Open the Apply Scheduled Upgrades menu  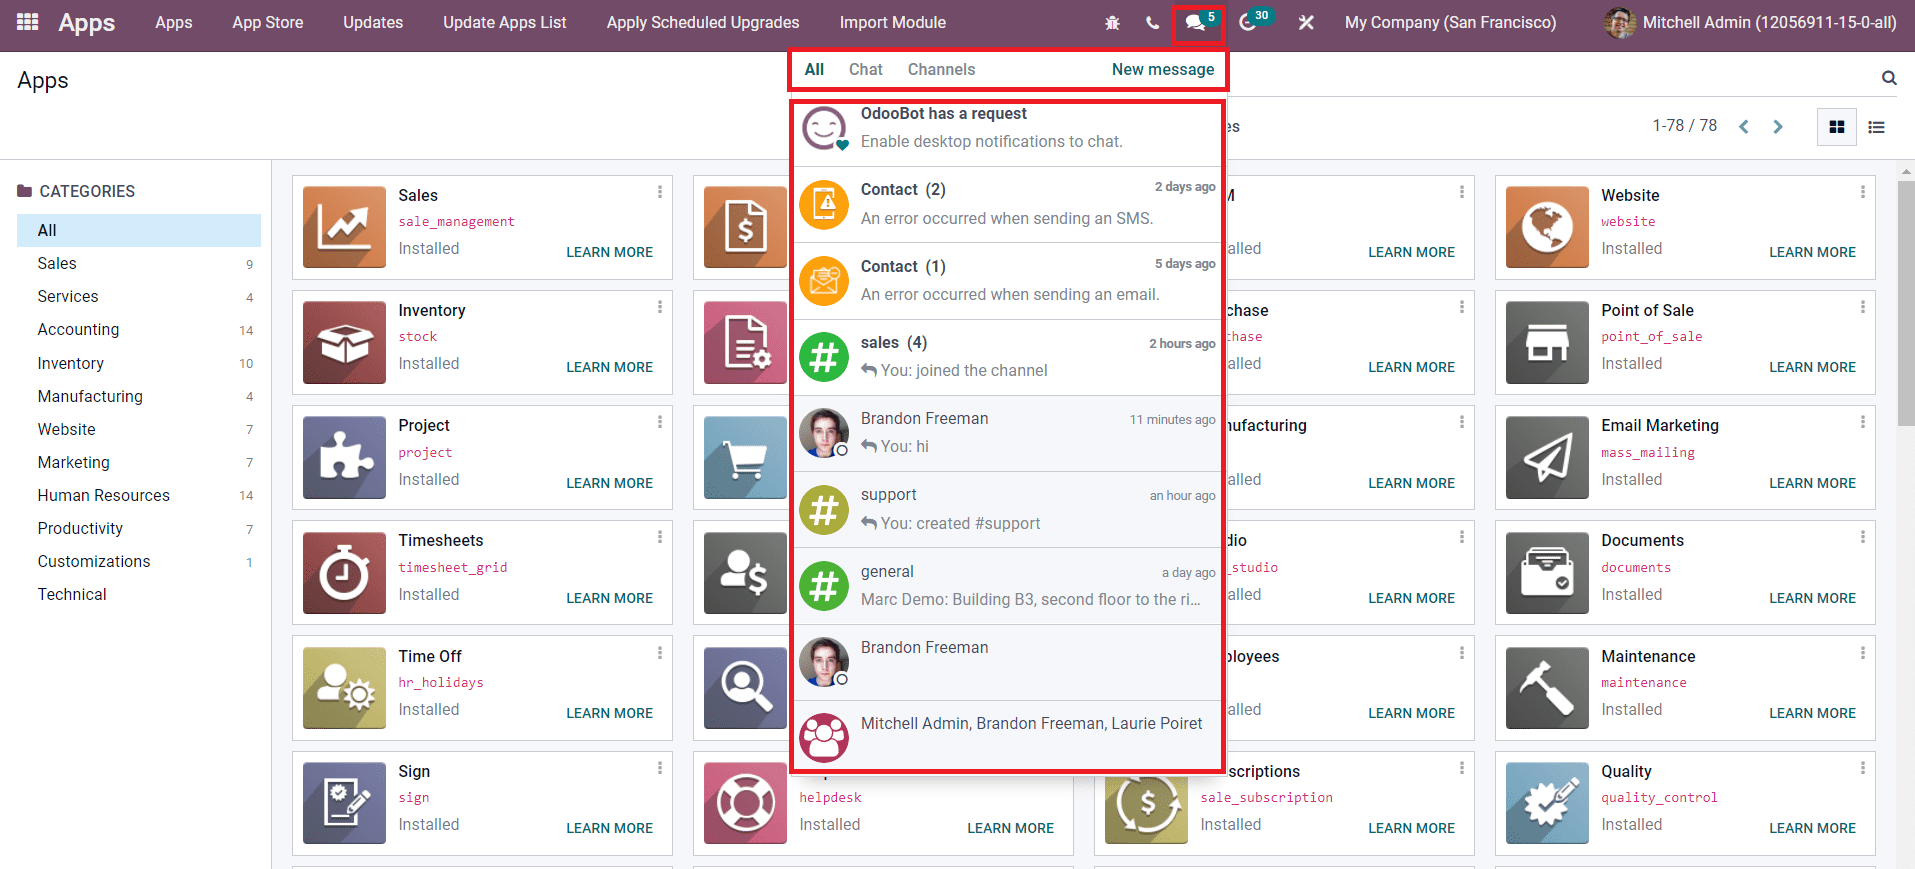(703, 22)
